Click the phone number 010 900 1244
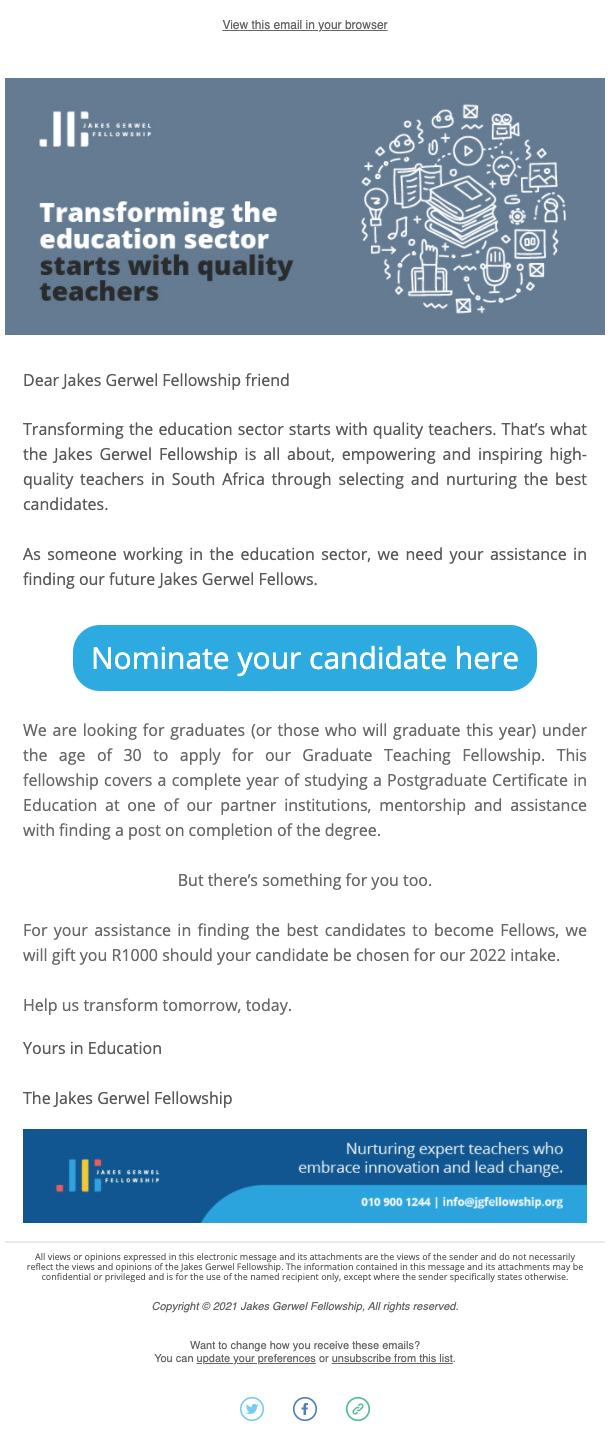 [x=394, y=1202]
